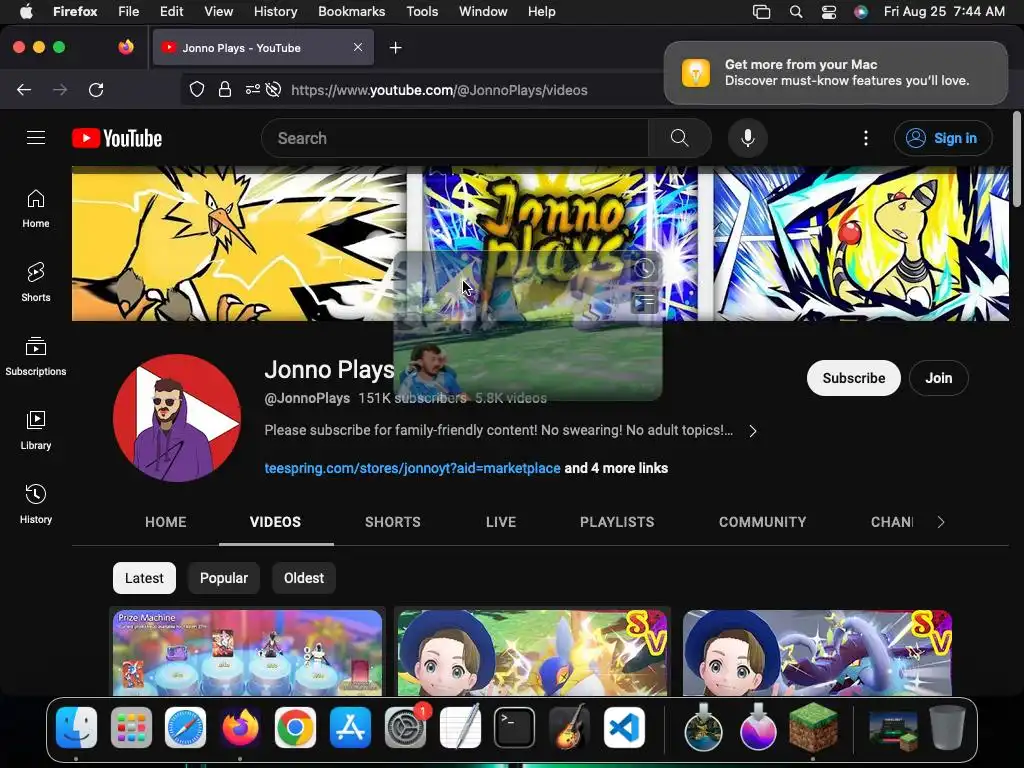Open the Tools menu
1024x768 pixels.
[x=422, y=12]
